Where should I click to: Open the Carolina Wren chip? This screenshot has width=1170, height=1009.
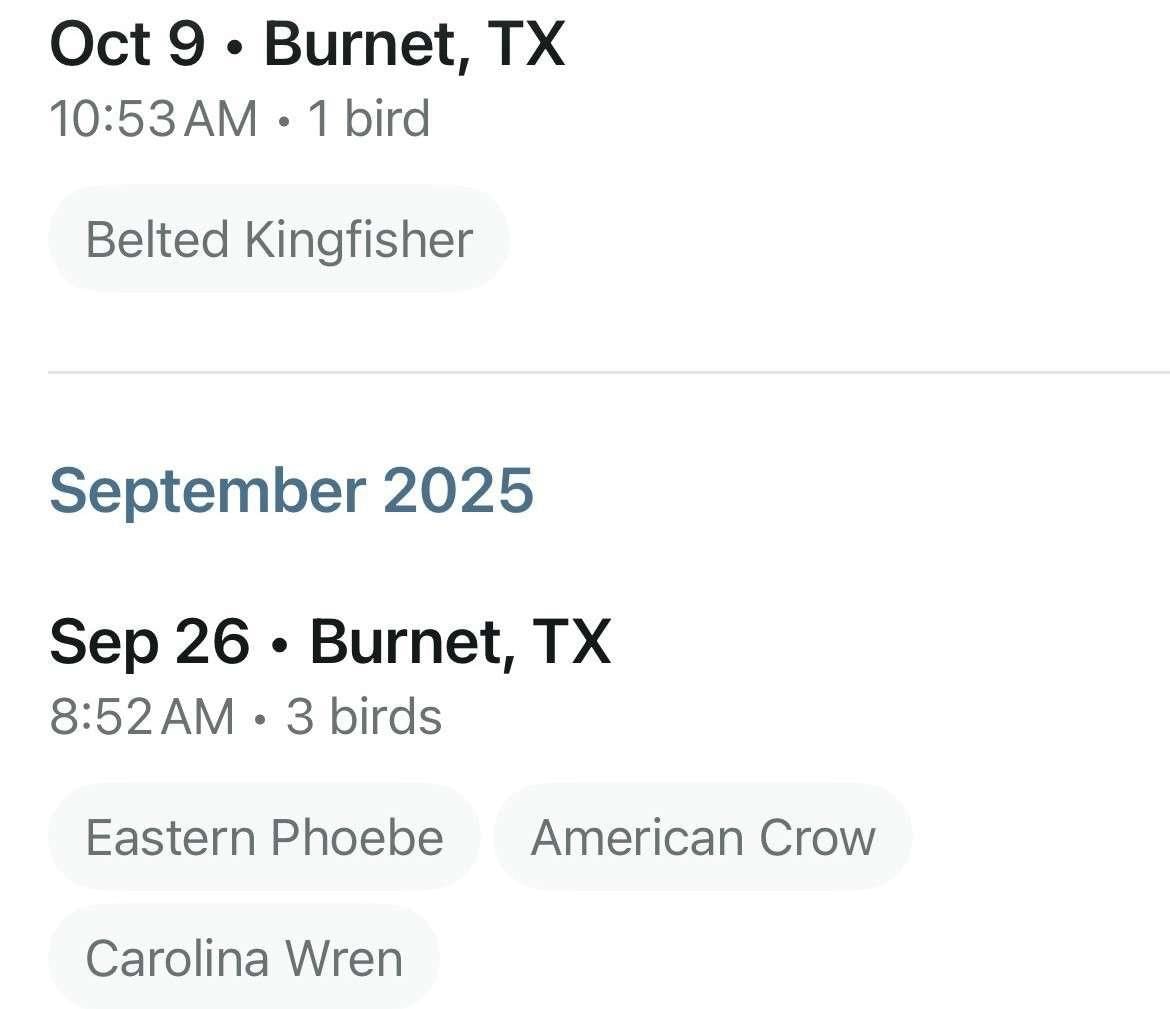tap(244, 958)
